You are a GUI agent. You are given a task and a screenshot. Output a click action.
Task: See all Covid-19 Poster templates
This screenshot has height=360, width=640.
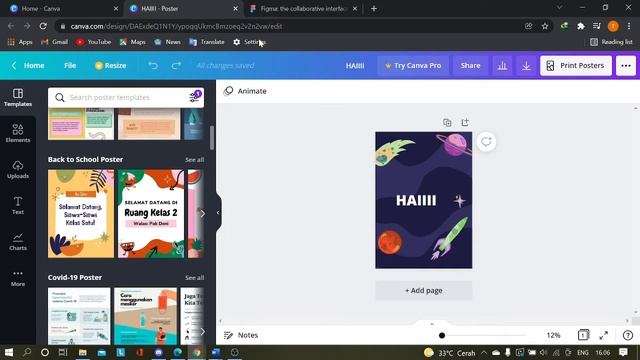[x=194, y=278]
